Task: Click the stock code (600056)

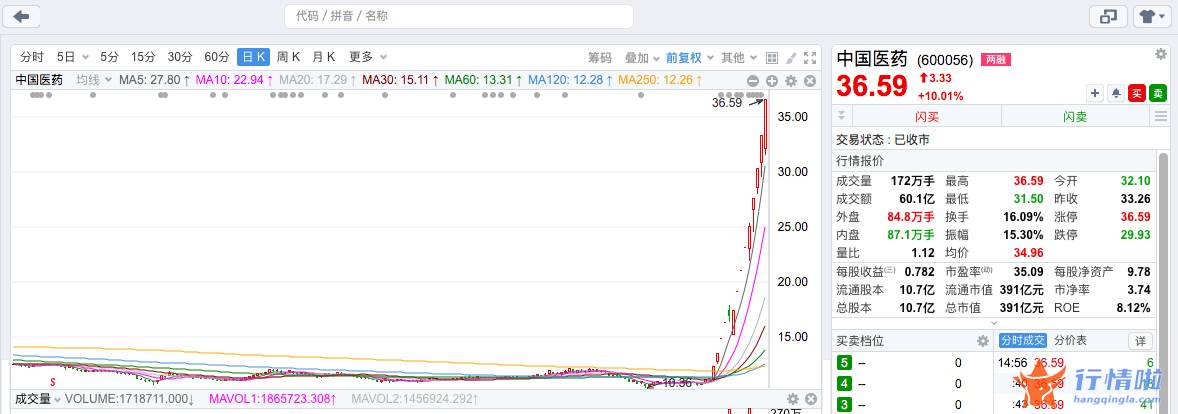Action: click(945, 61)
